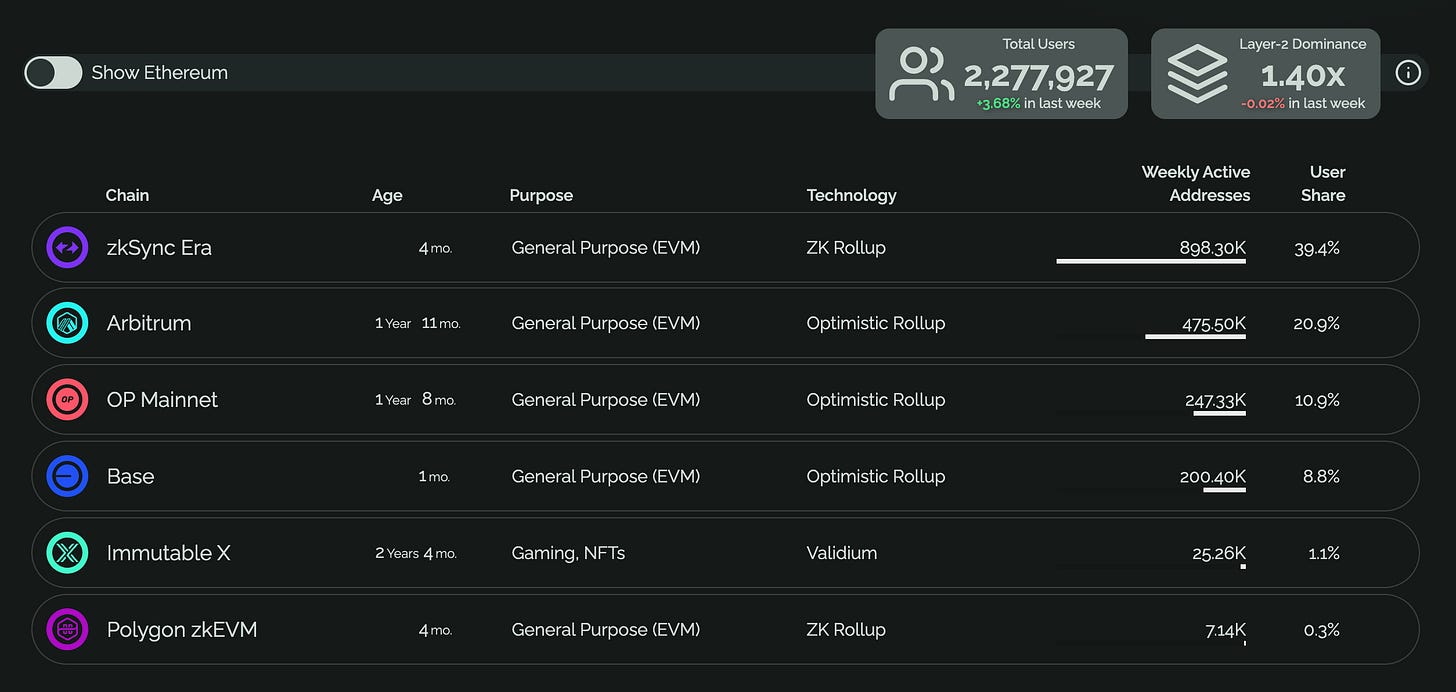Sort by the Purpose column header
The height and width of the screenshot is (692, 1456).
(541, 196)
